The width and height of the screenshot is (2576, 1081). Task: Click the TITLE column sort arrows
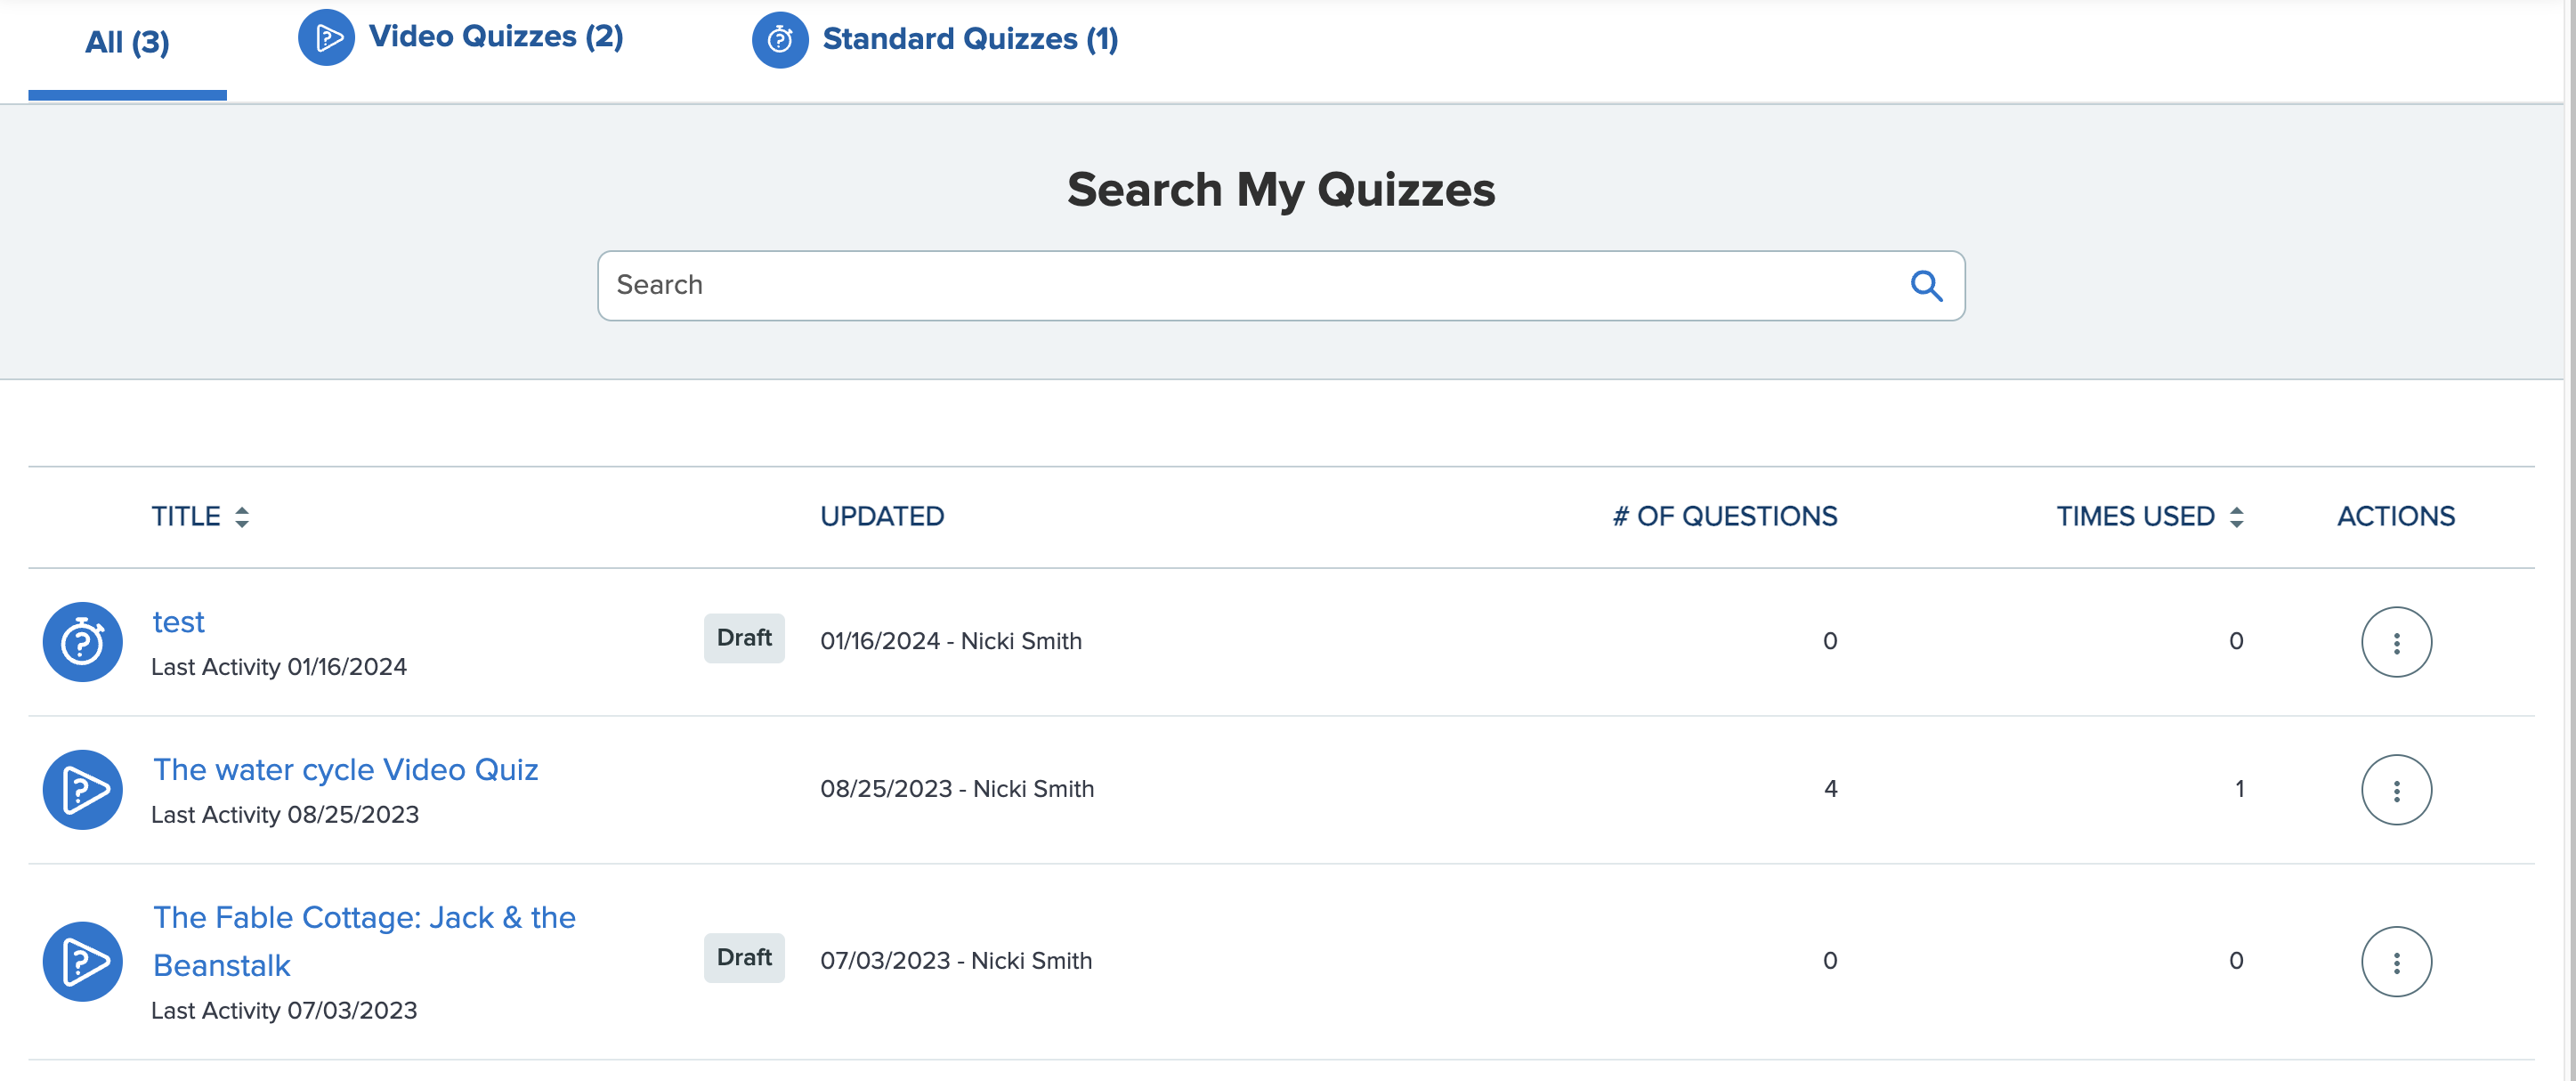(241, 516)
